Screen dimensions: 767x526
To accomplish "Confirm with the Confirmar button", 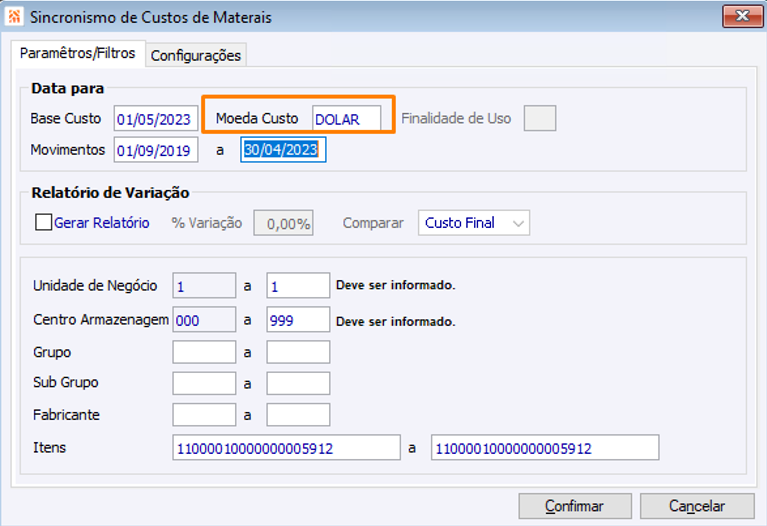I will point(575,505).
